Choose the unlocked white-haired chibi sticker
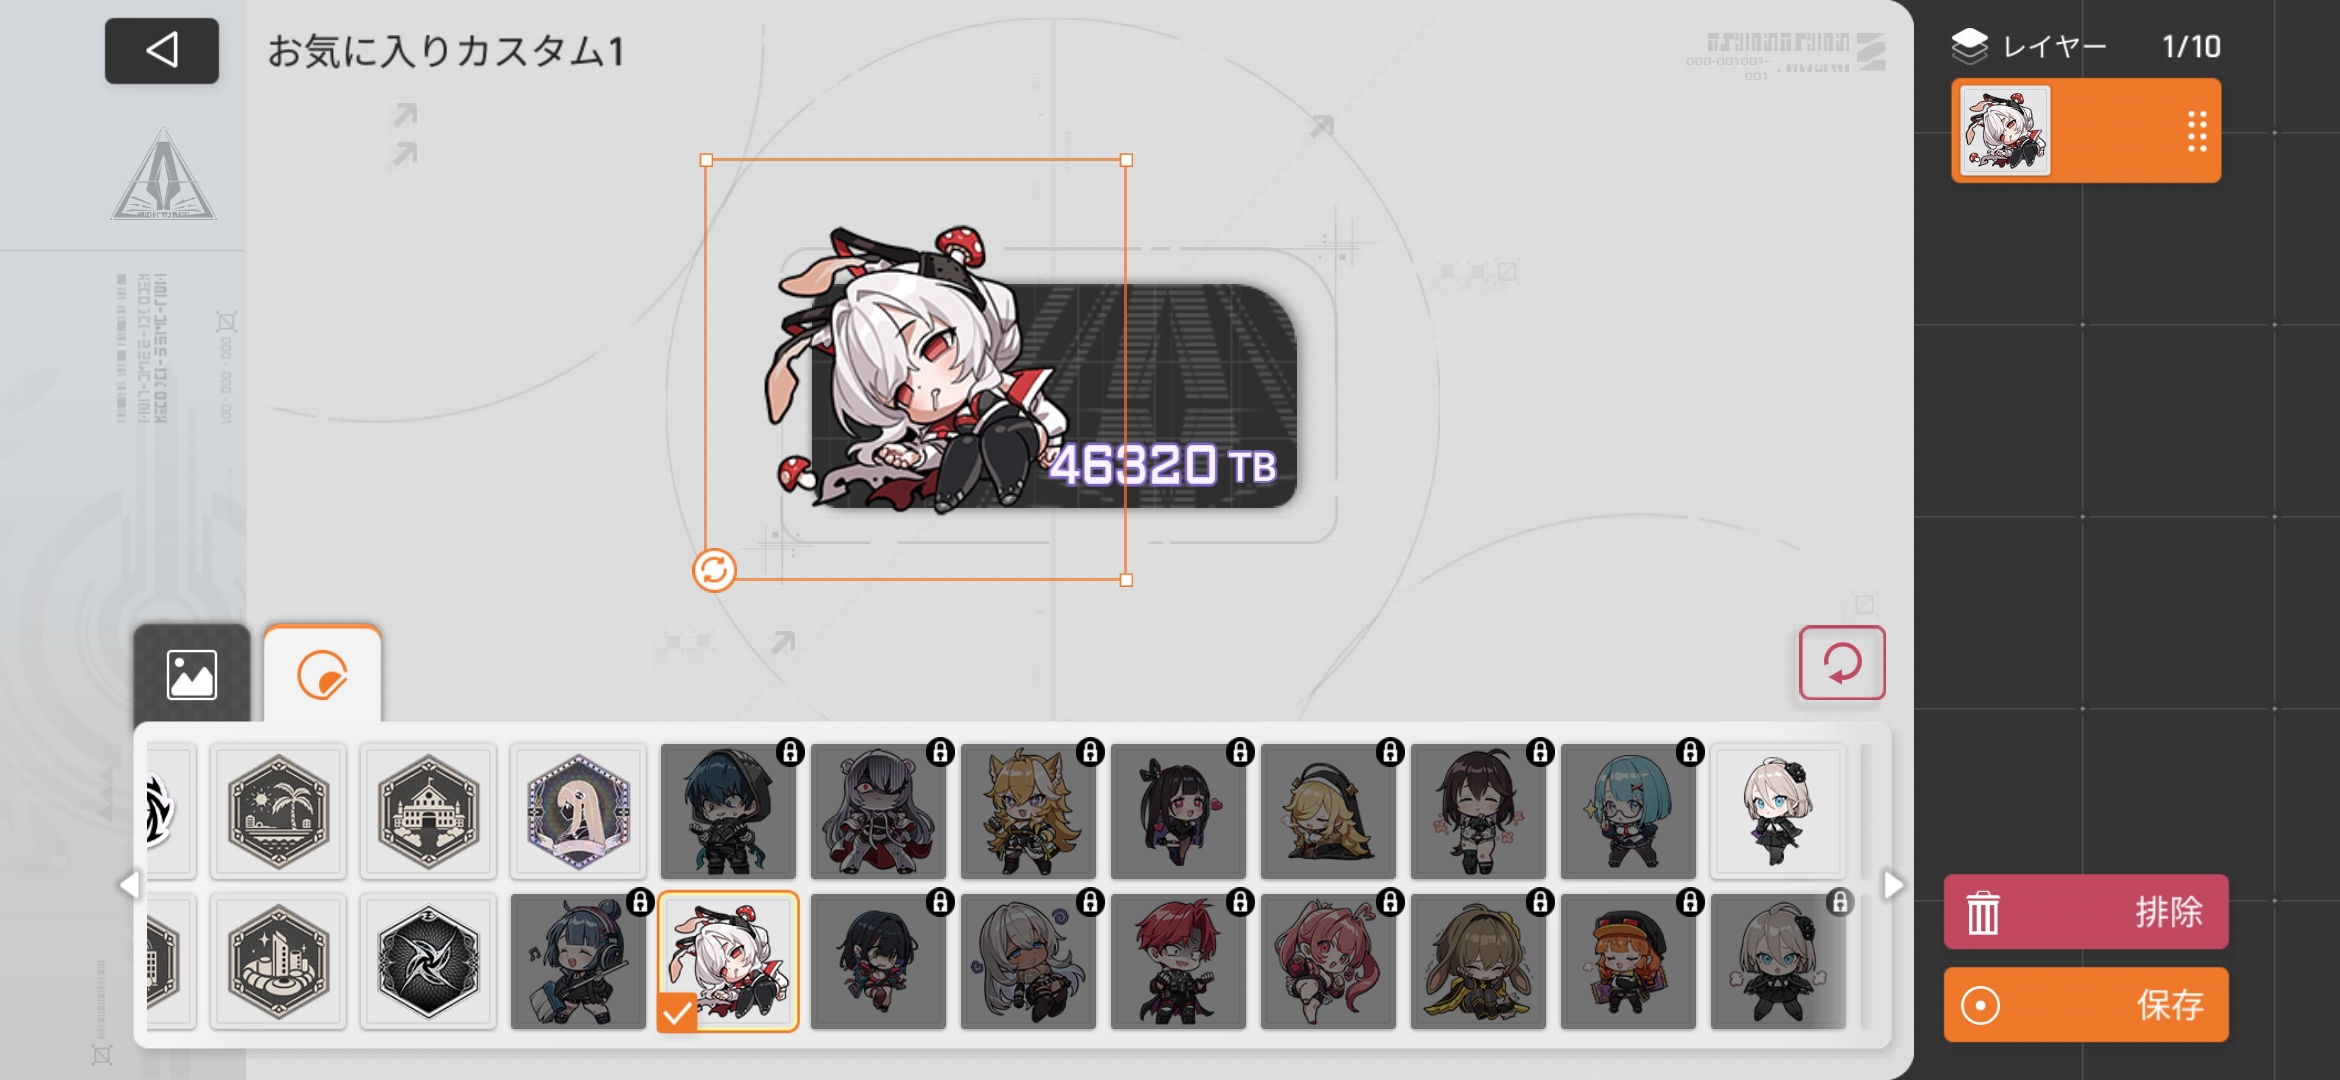The height and width of the screenshot is (1080, 2340). point(1778,811)
